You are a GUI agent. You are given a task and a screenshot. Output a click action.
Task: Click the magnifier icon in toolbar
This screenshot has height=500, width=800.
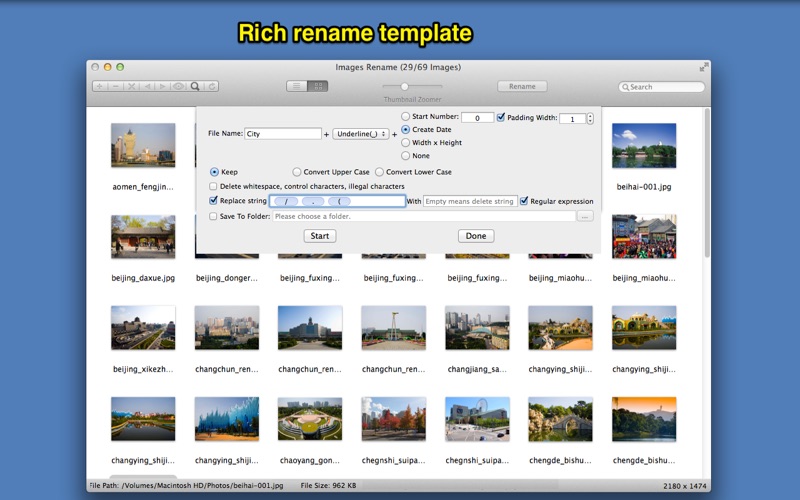[x=196, y=87]
